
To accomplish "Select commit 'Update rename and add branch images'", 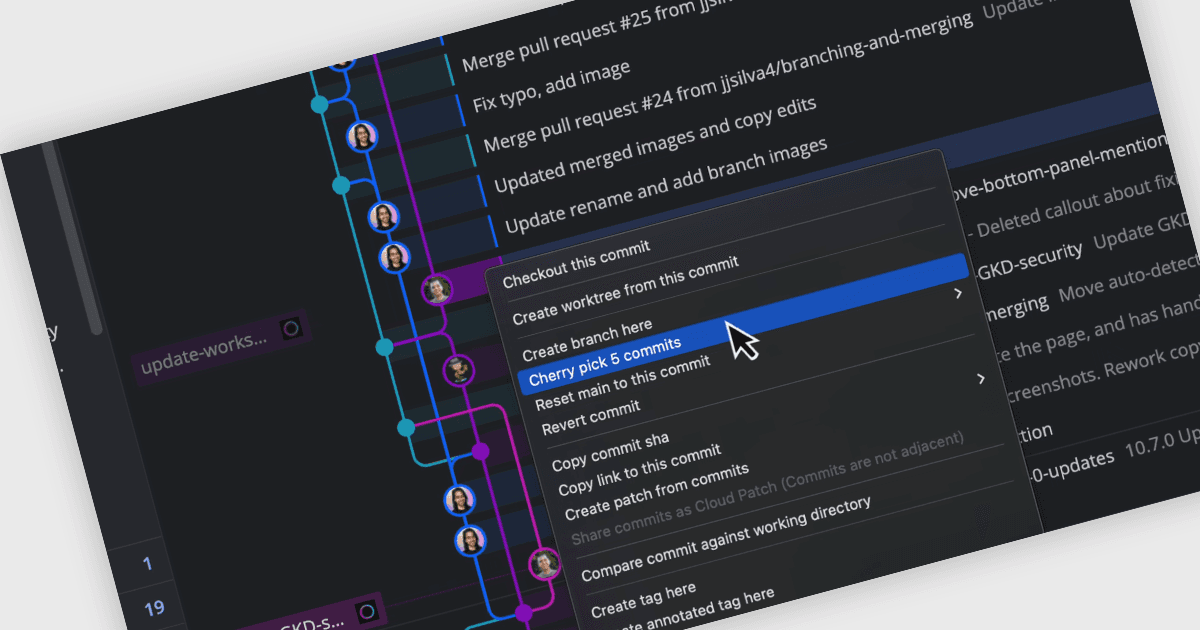I will pyautogui.click(x=665, y=186).
